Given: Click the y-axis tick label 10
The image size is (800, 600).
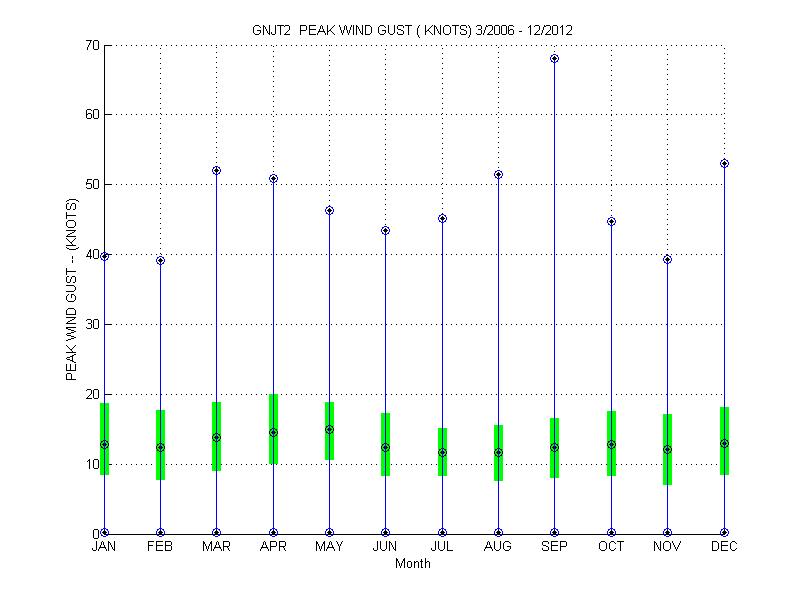Looking at the screenshot, I should [92, 464].
